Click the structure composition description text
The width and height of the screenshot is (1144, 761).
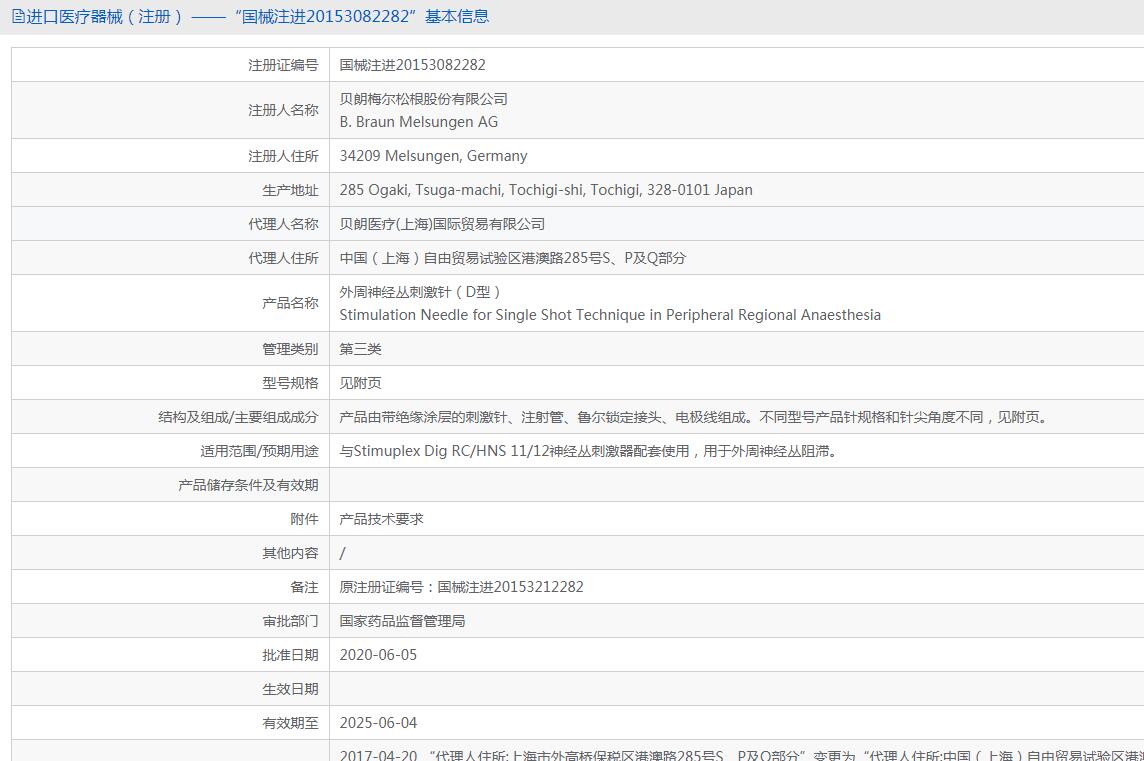click(693, 417)
